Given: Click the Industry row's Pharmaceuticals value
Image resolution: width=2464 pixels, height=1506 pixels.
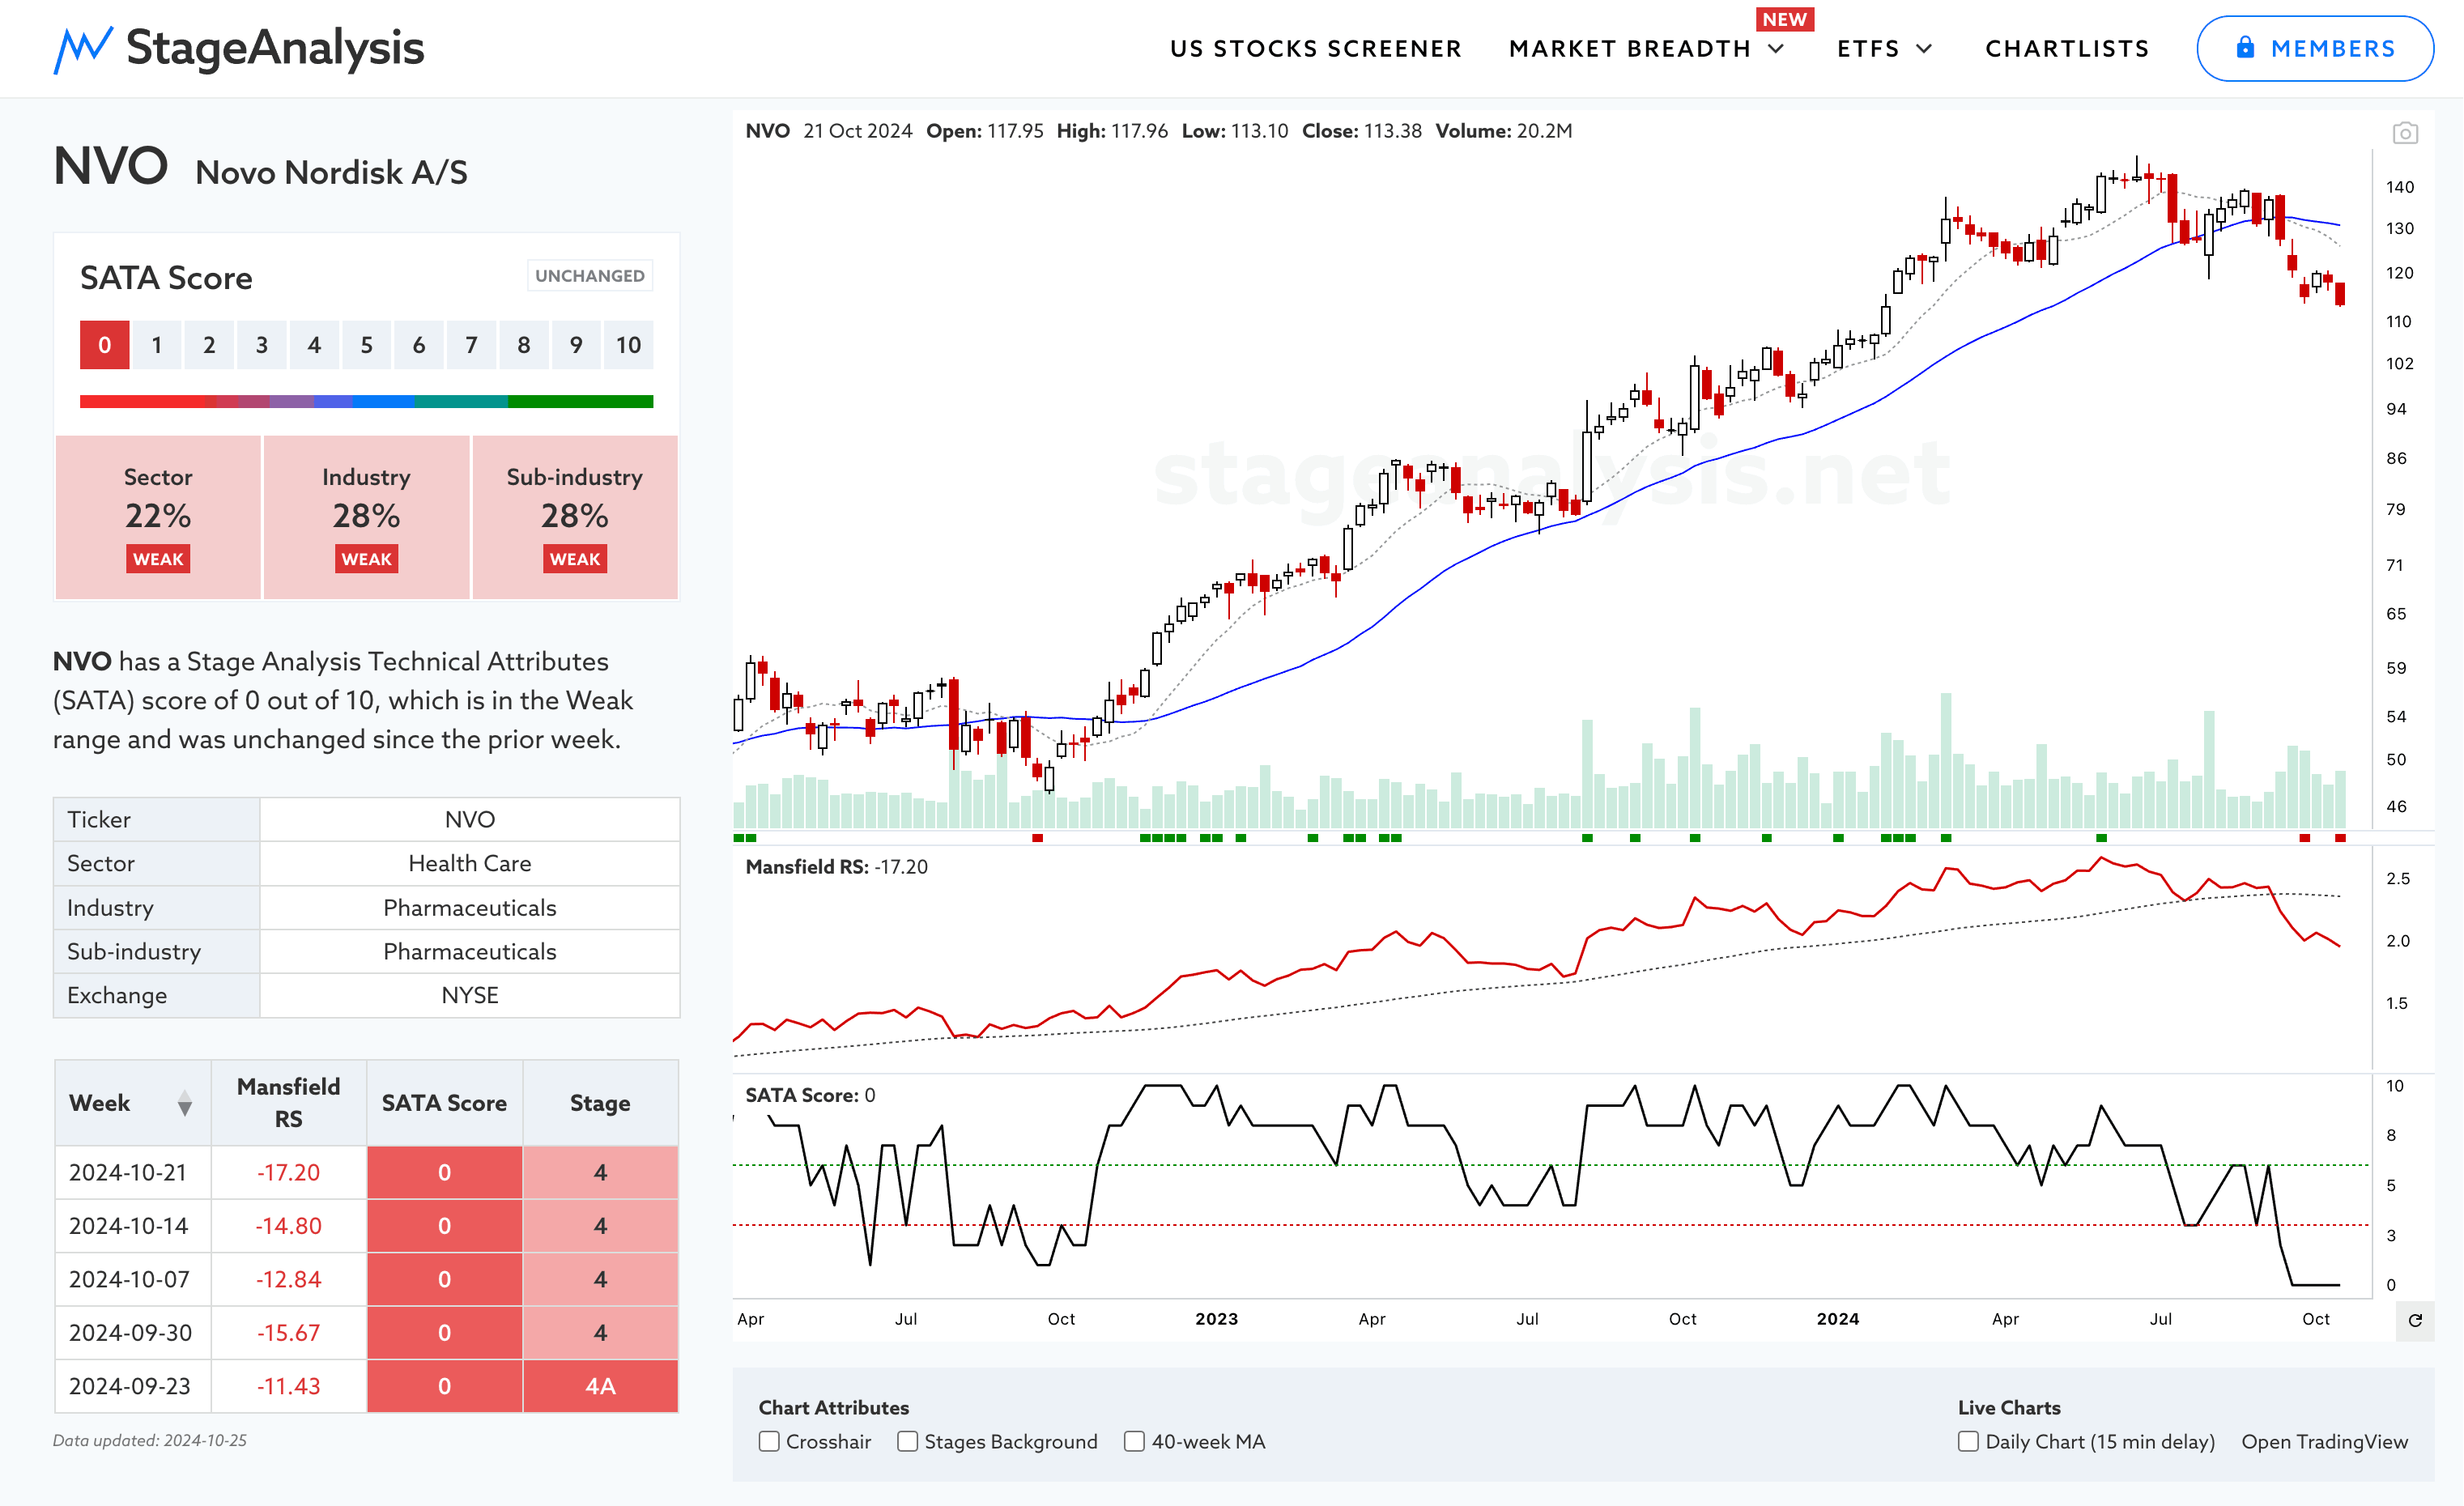Looking at the screenshot, I should pyautogui.click(x=469, y=907).
